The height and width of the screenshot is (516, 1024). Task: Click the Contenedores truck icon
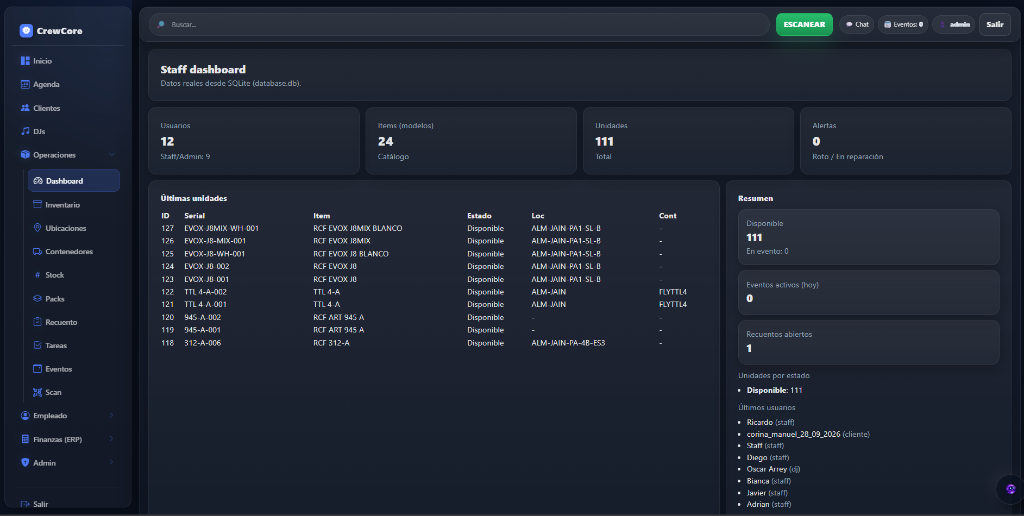[38, 252]
